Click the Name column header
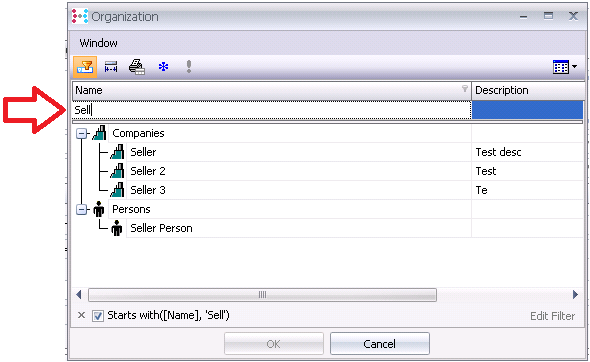The height and width of the screenshot is (362, 590). coord(271,90)
